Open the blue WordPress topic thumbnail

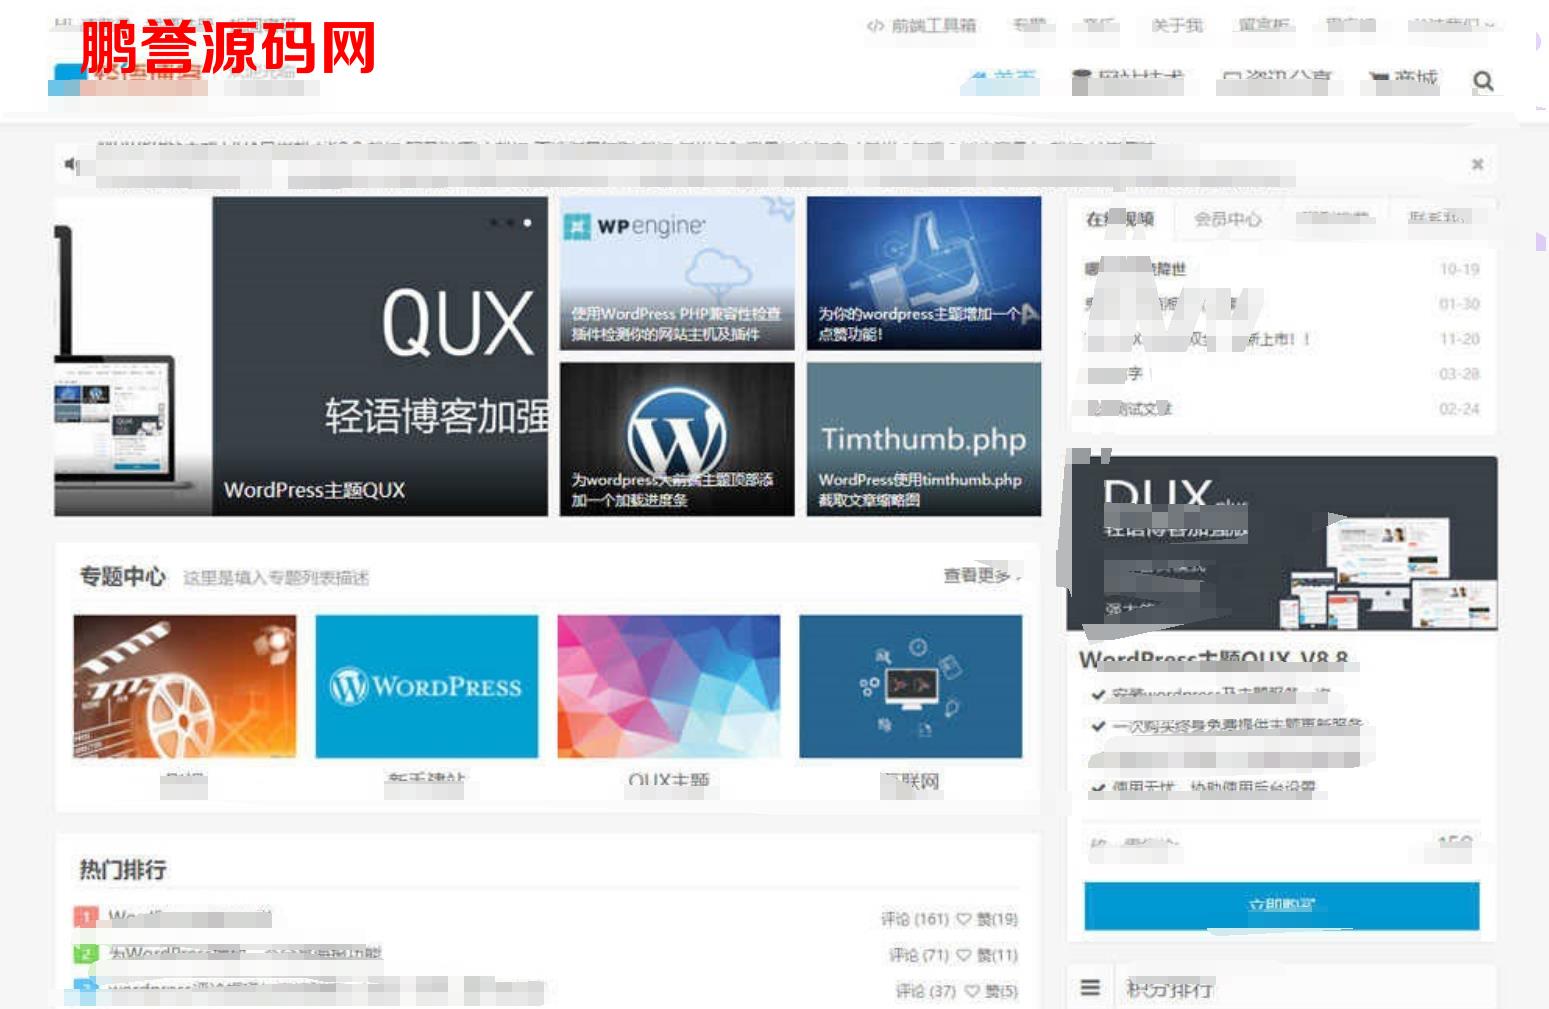(x=427, y=687)
